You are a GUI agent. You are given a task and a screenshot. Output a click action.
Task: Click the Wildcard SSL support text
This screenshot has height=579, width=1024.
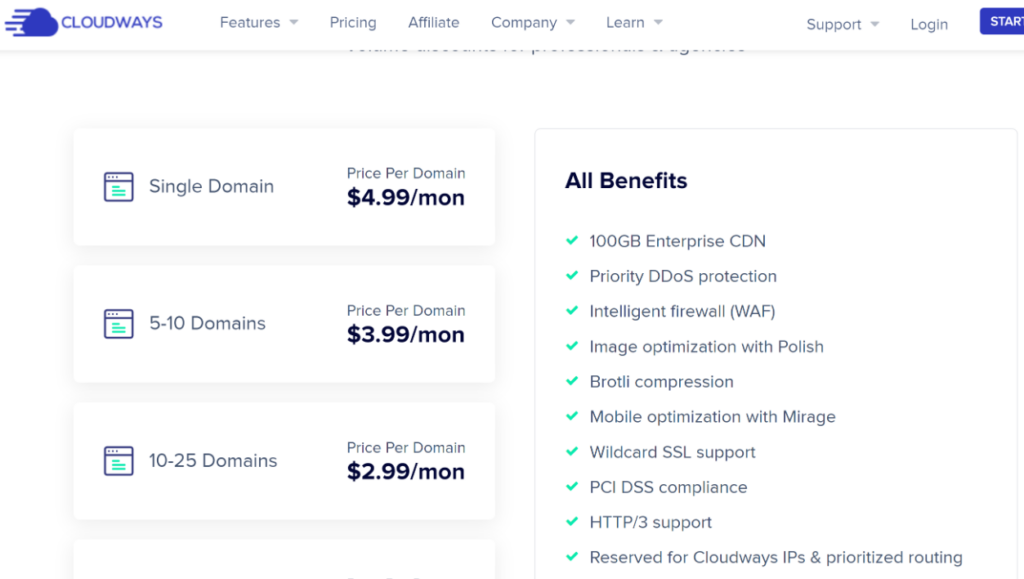672,452
